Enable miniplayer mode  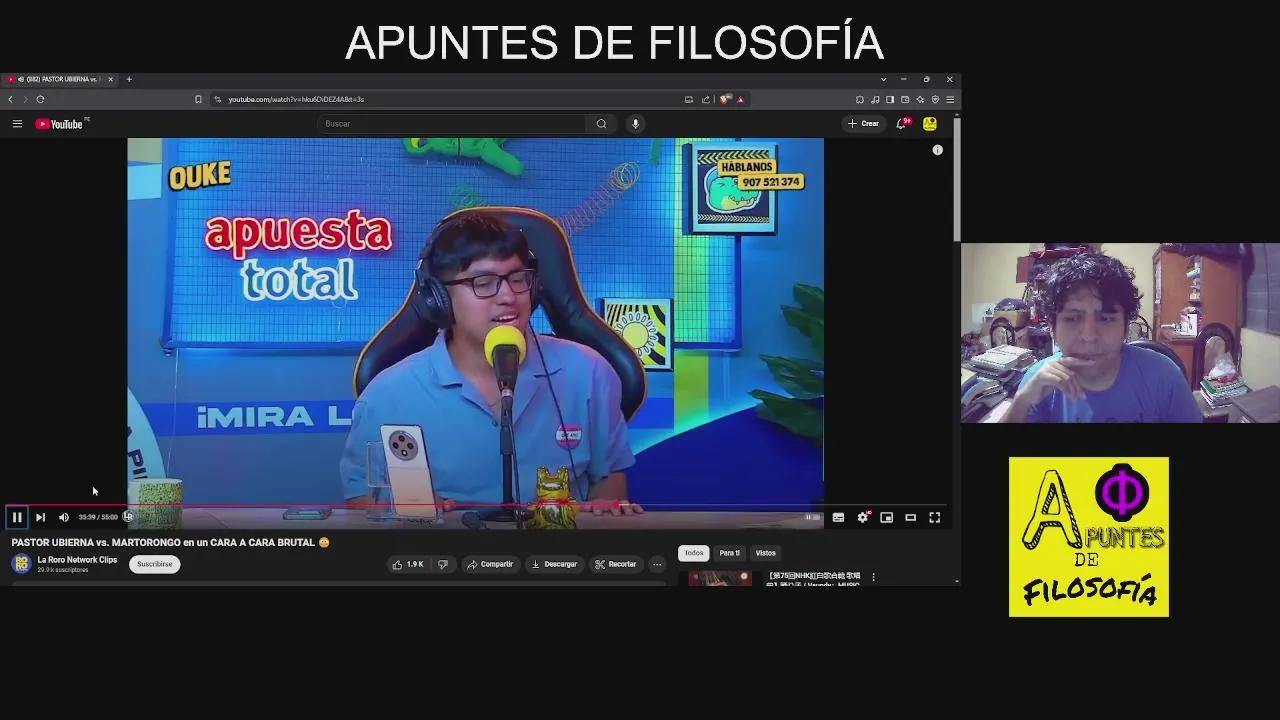886,517
